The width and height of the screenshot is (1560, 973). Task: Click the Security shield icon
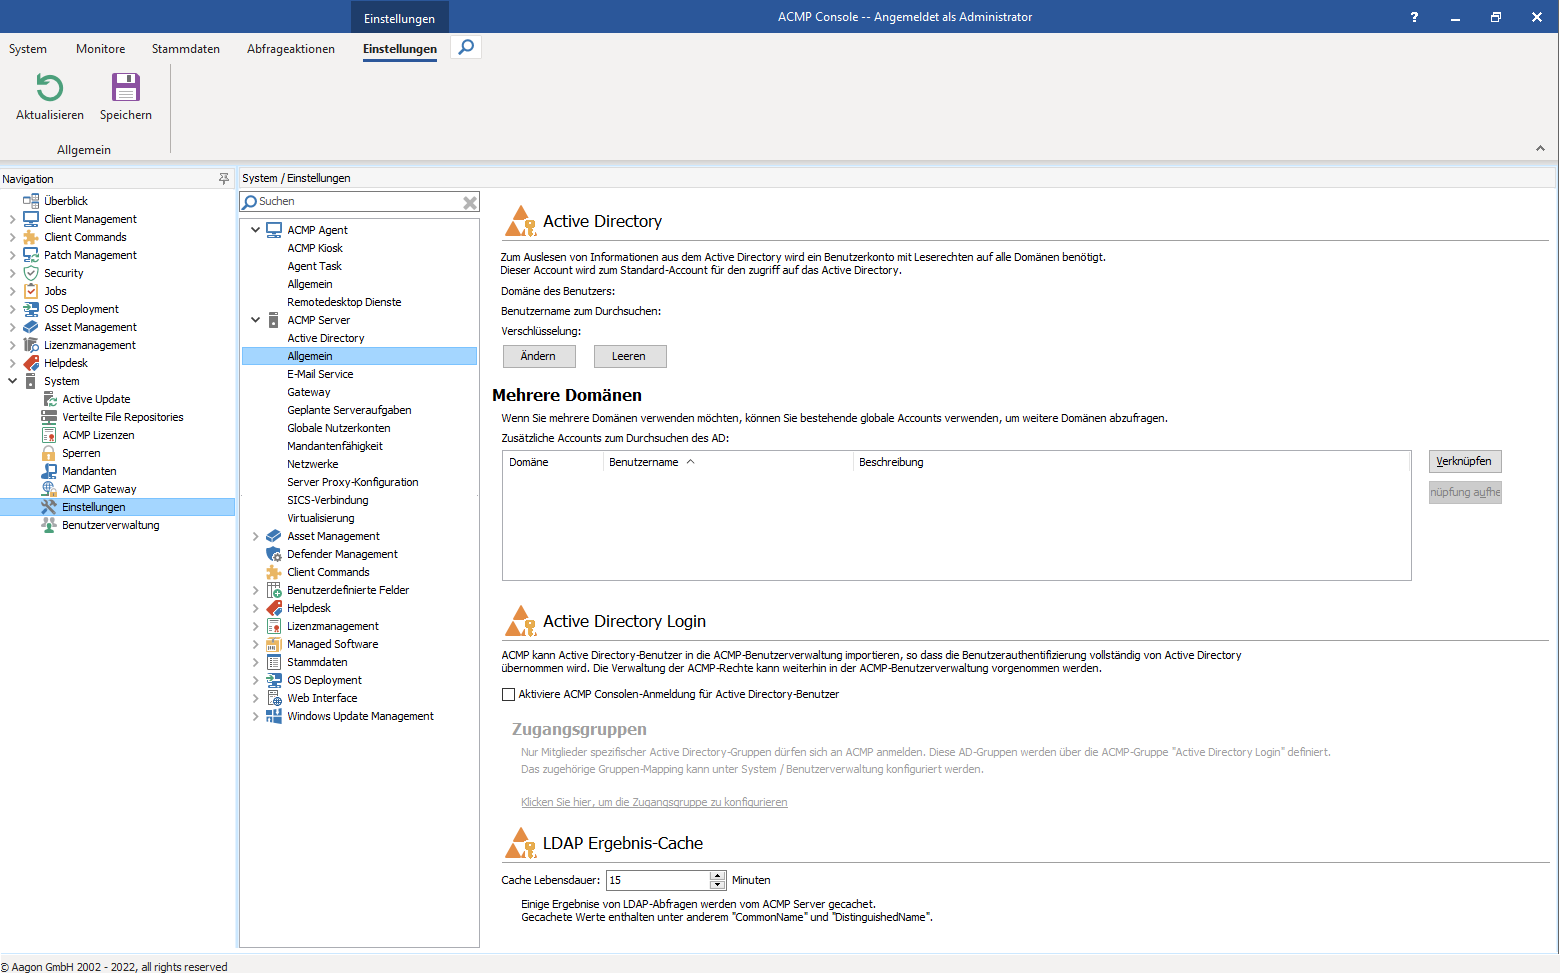tap(31, 273)
